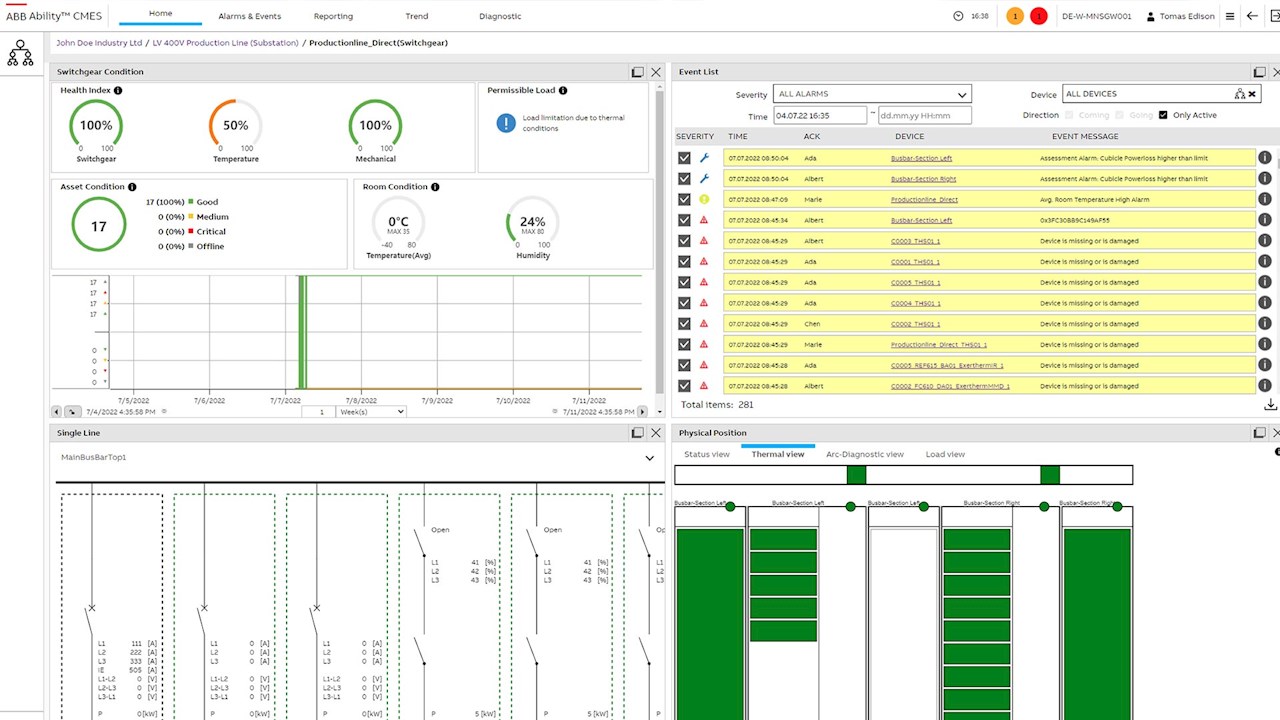
Task: Maximize the Single Line panel
Action: 637,433
